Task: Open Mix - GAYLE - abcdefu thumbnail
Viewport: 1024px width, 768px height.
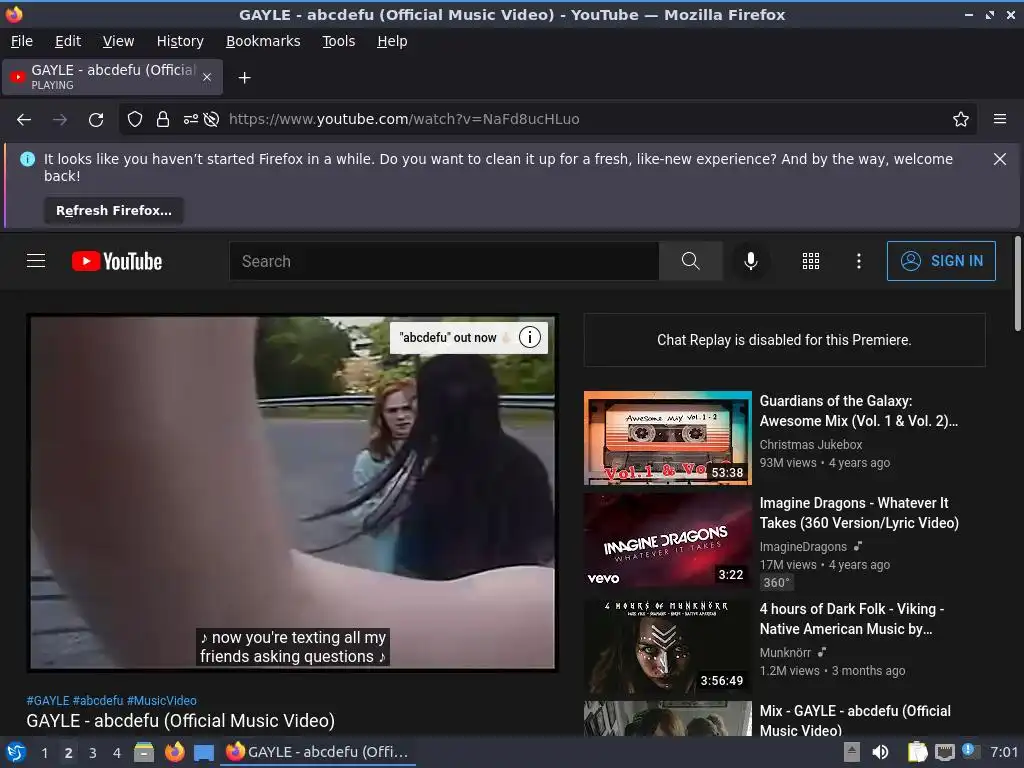Action: pos(667,718)
